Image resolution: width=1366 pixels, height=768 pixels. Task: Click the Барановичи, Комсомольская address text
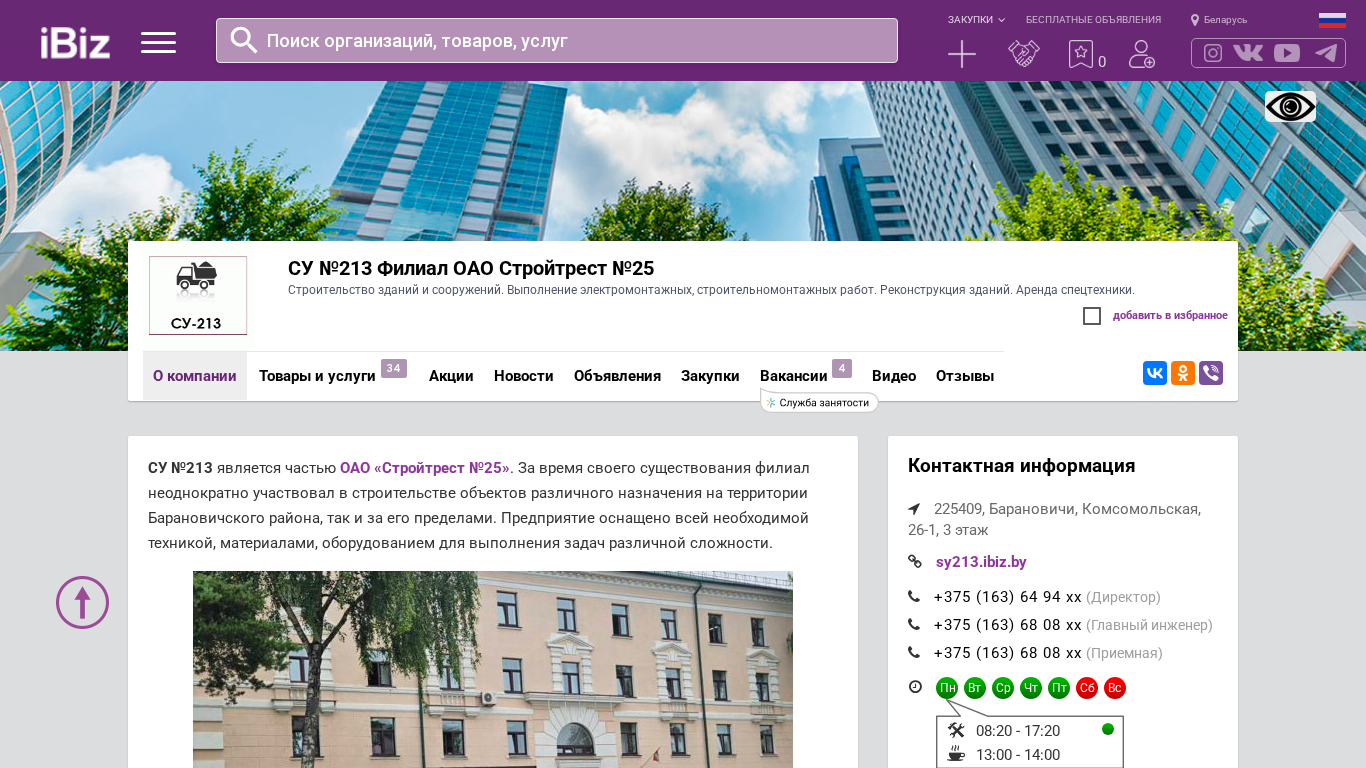tap(1054, 519)
